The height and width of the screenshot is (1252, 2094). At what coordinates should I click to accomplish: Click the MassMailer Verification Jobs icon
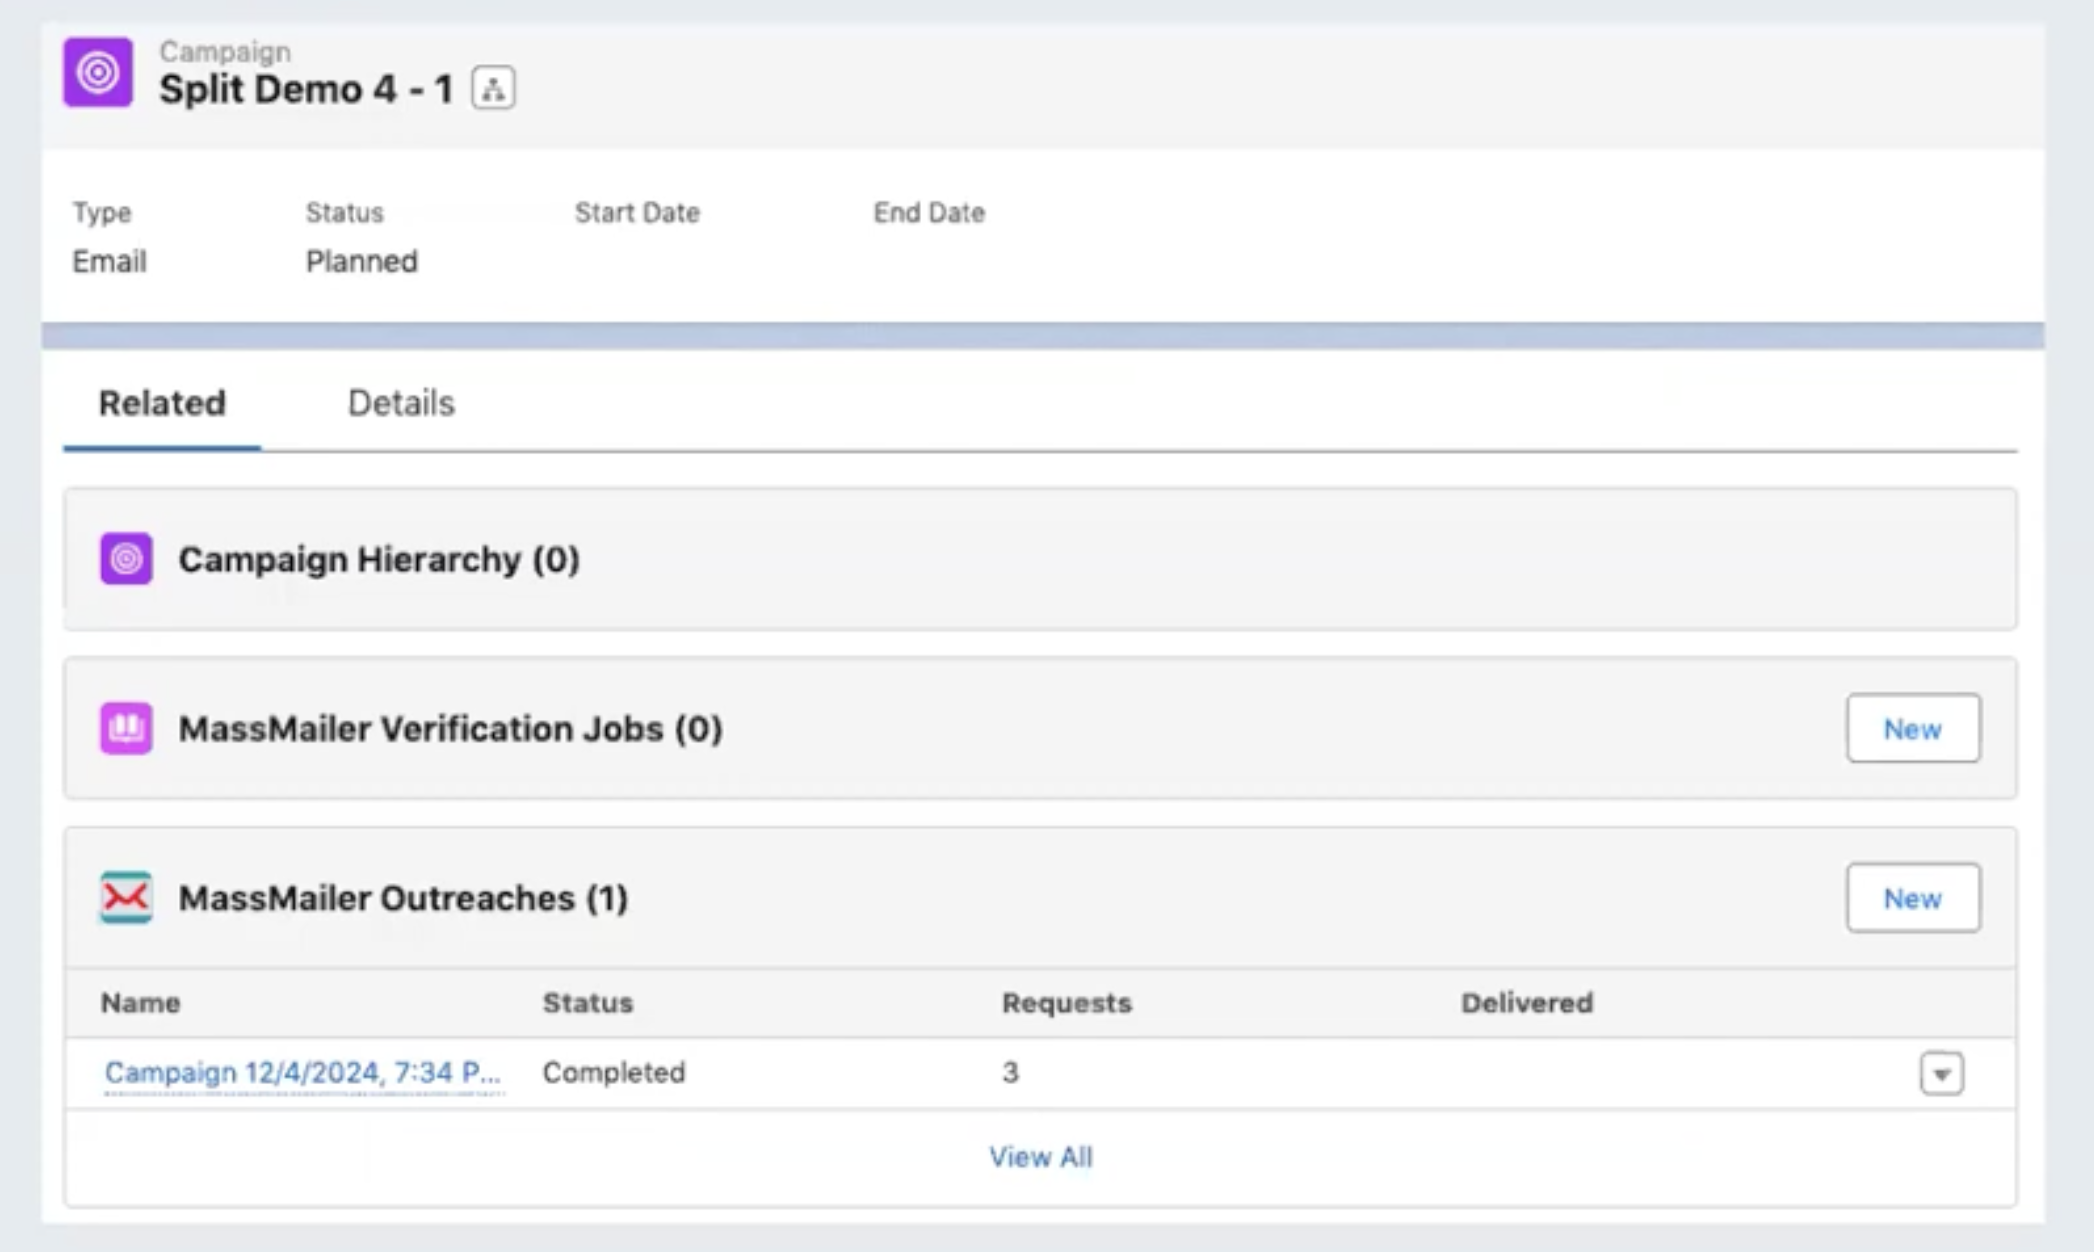tap(126, 728)
